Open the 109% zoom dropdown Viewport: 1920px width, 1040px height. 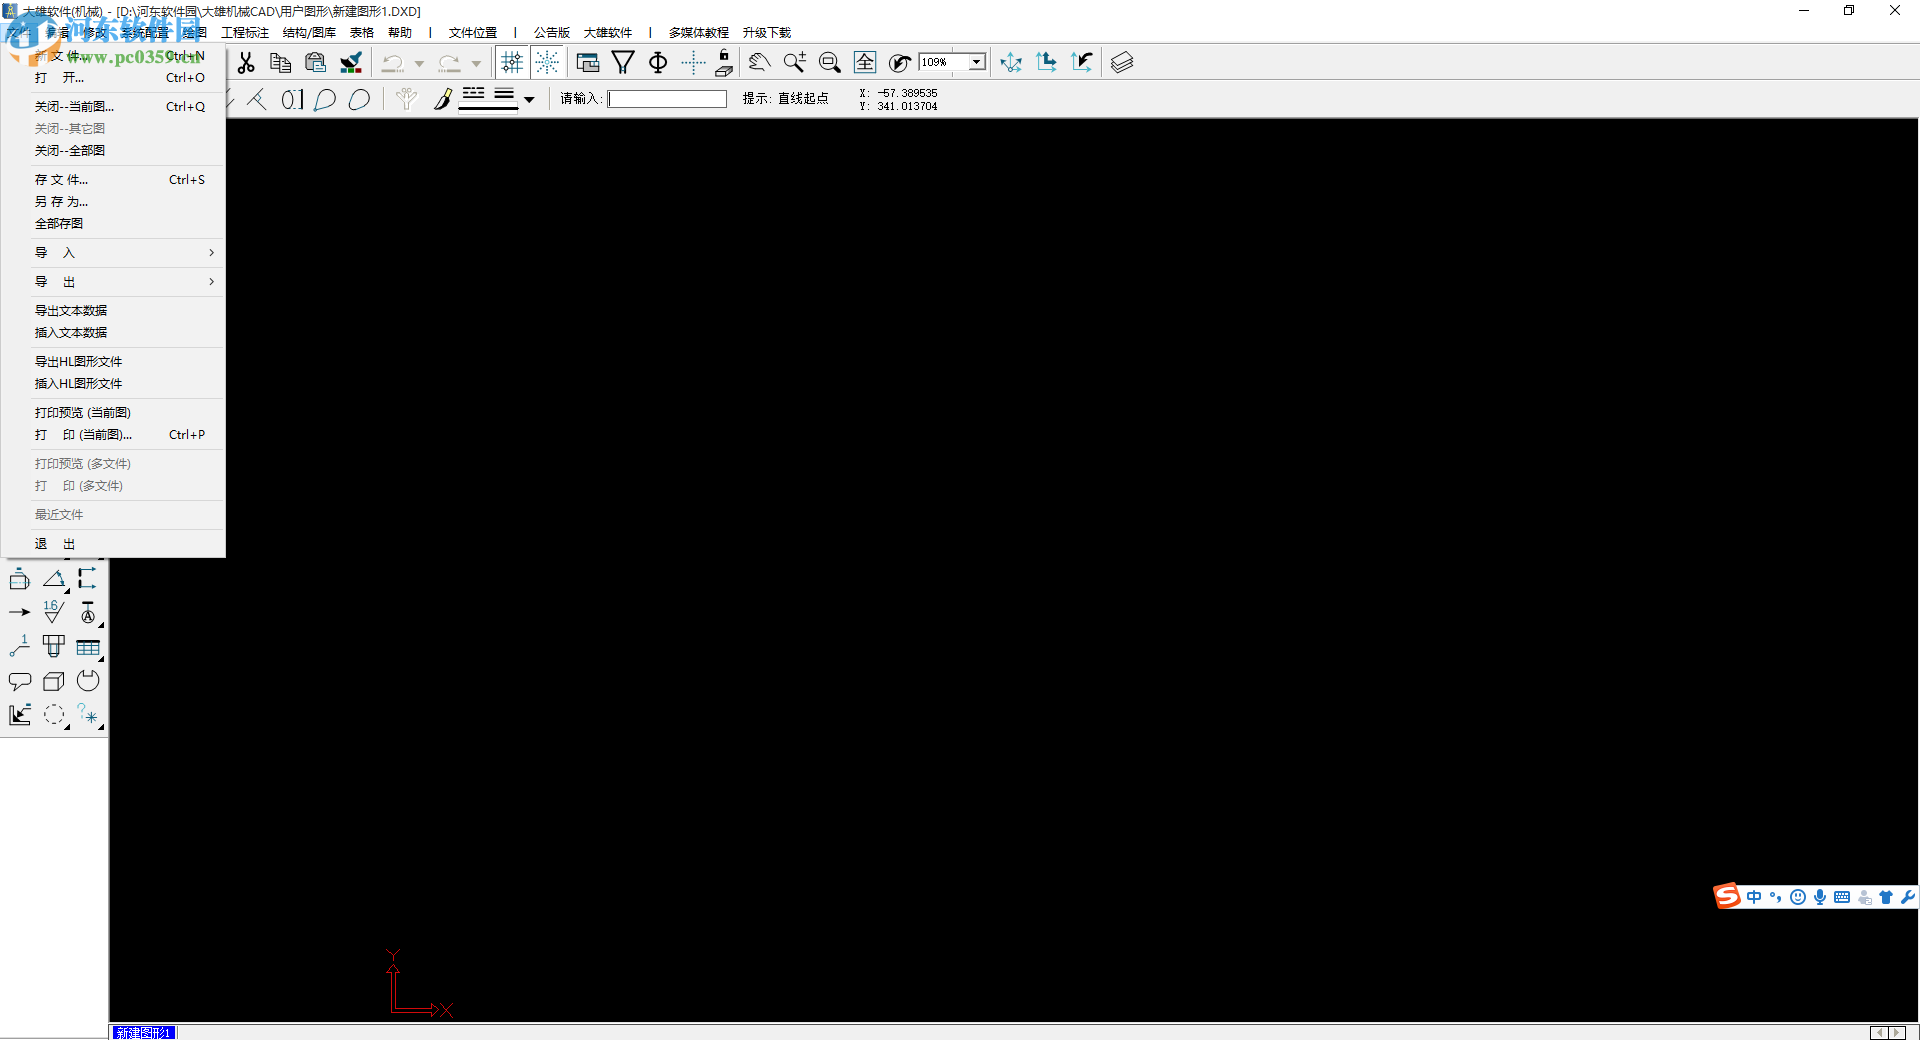tap(976, 62)
